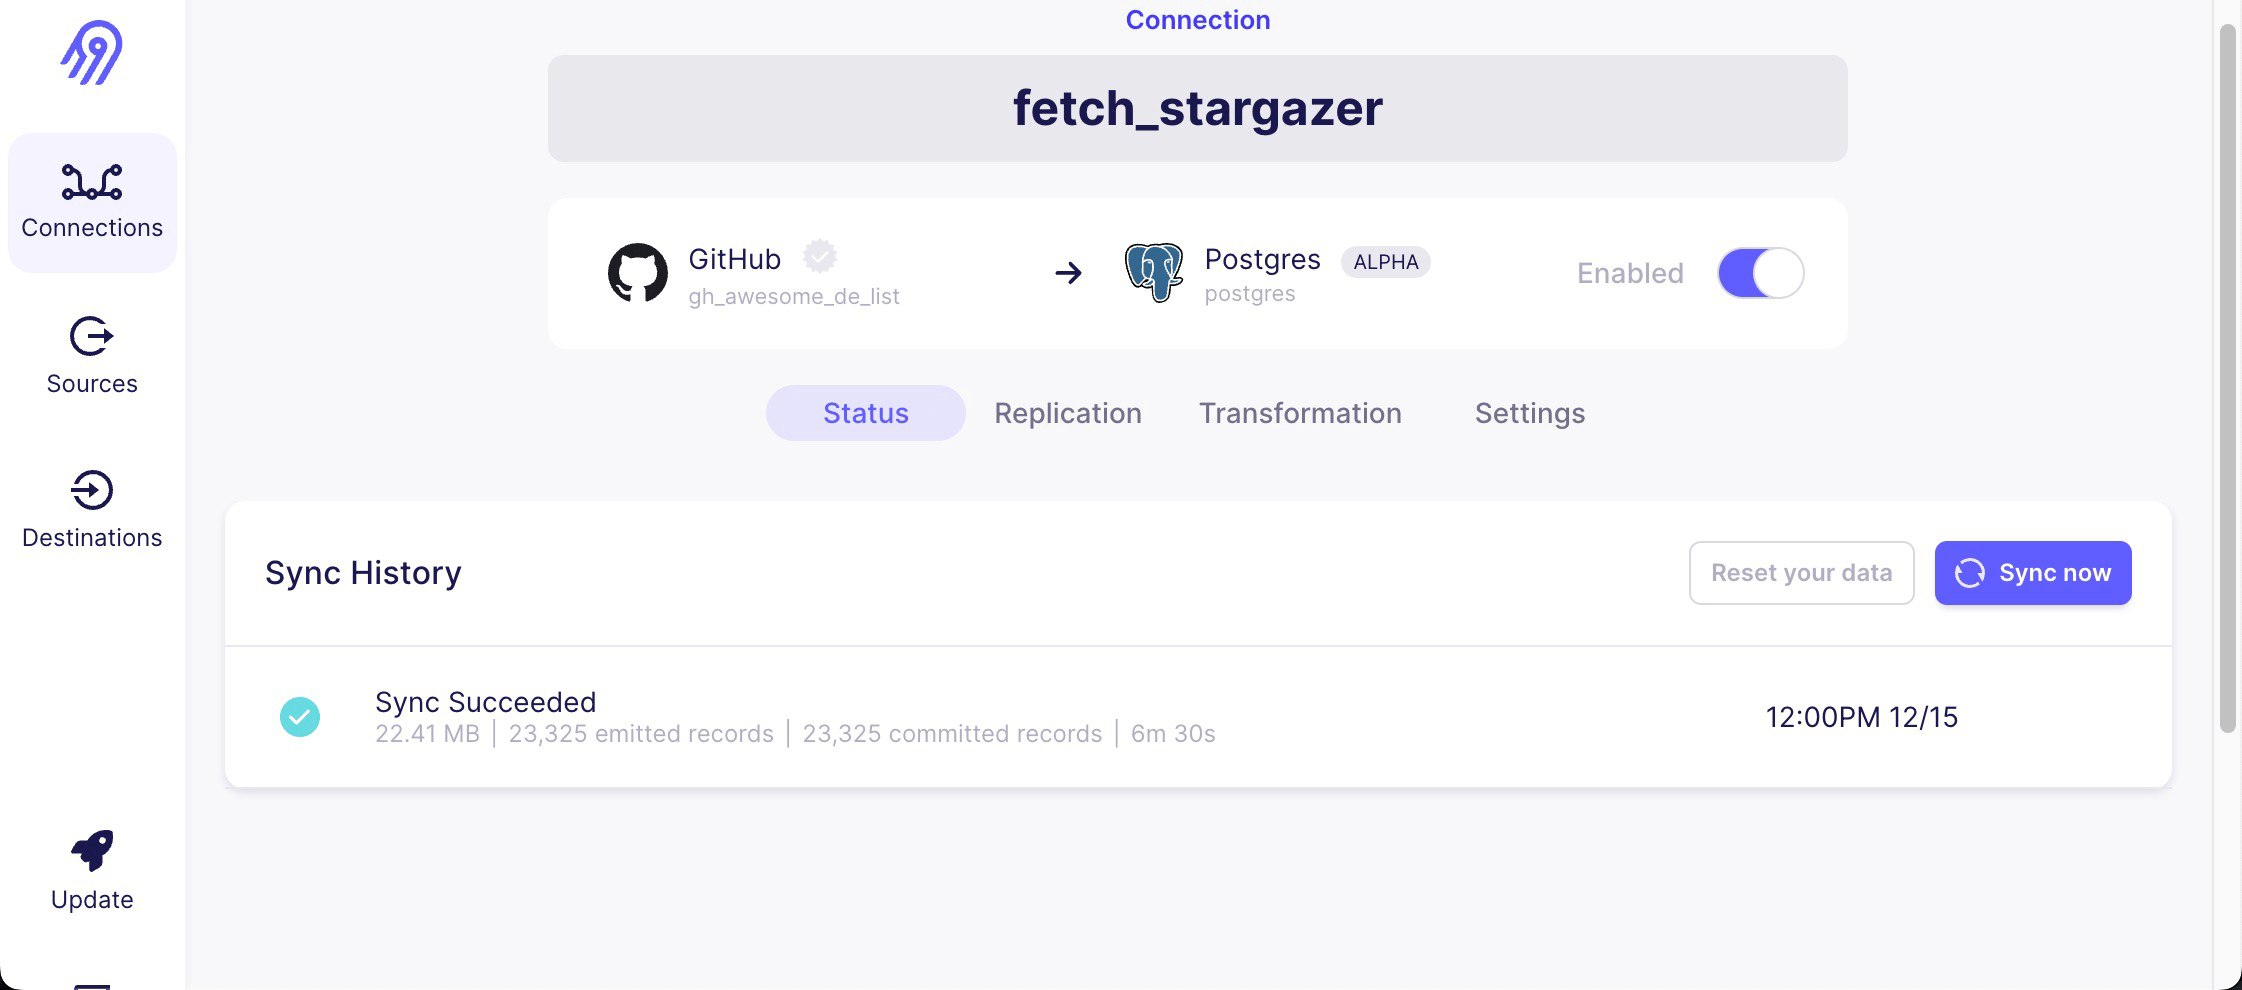Click the Update rocket icon
The height and width of the screenshot is (990, 2242).
pyautogui.click(x=92, y=851)
